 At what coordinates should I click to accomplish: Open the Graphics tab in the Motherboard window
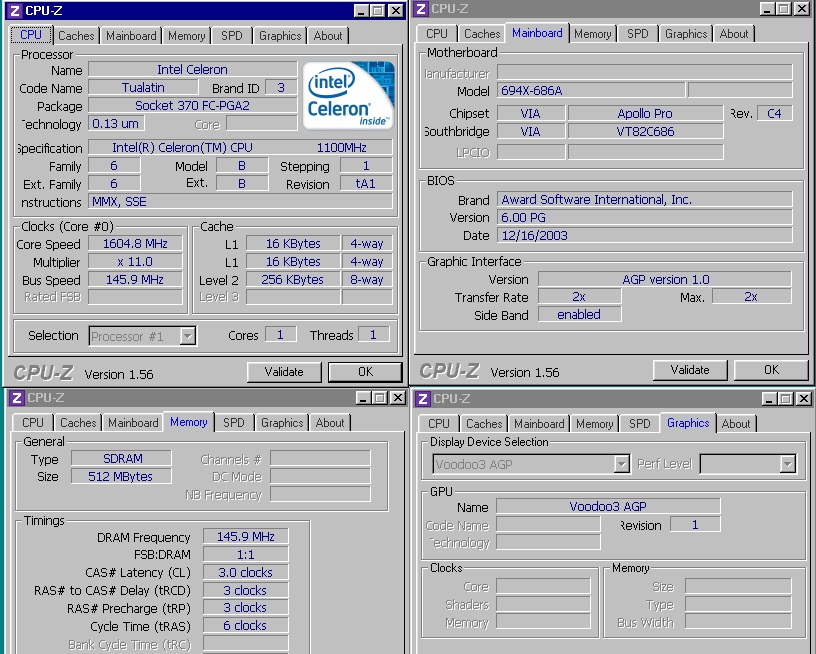point(686,34)
